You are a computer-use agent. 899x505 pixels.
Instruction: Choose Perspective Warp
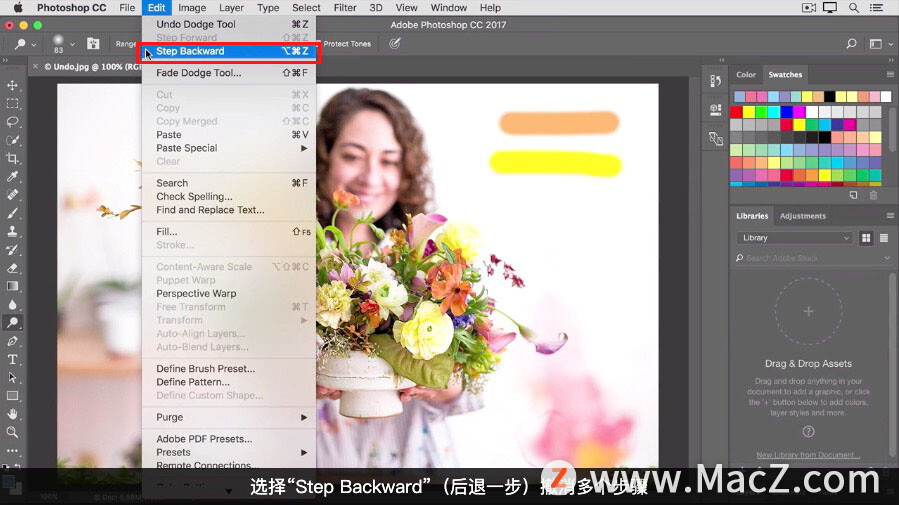tap(229, 293)
